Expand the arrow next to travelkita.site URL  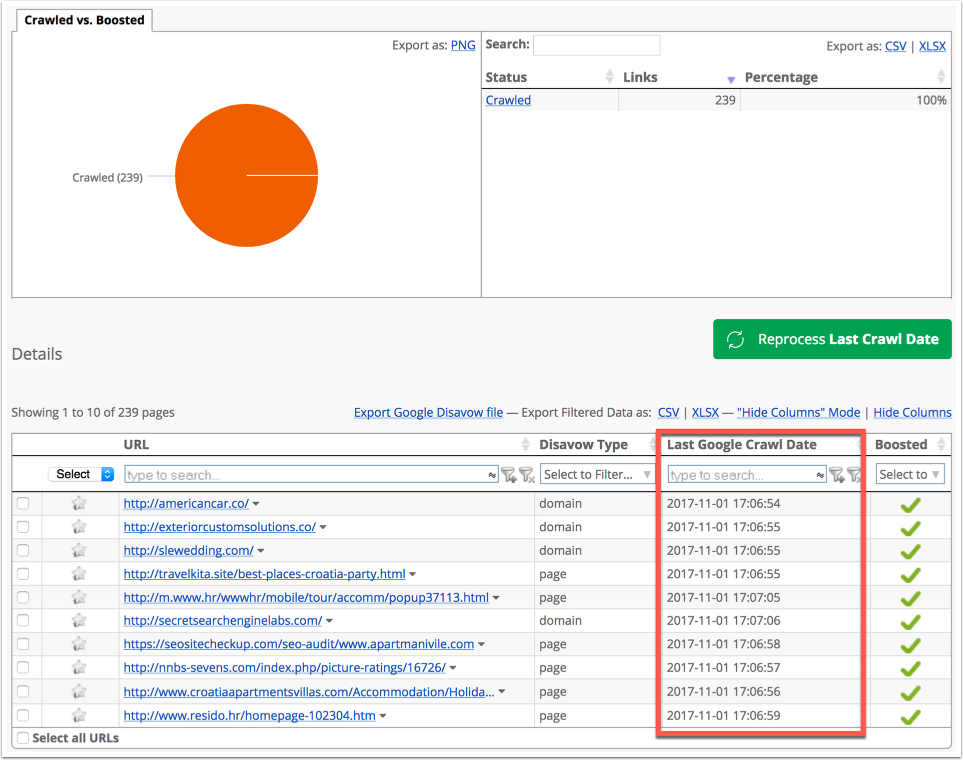(413, 574)
